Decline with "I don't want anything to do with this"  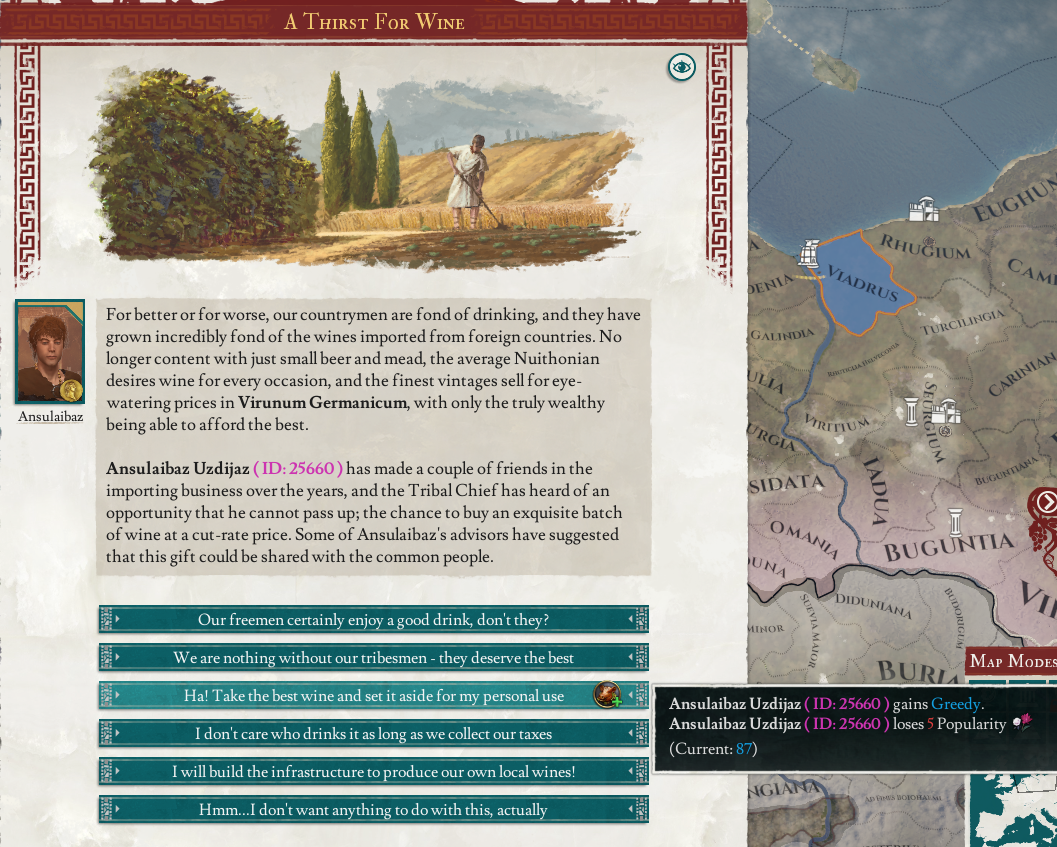point(373,810)
